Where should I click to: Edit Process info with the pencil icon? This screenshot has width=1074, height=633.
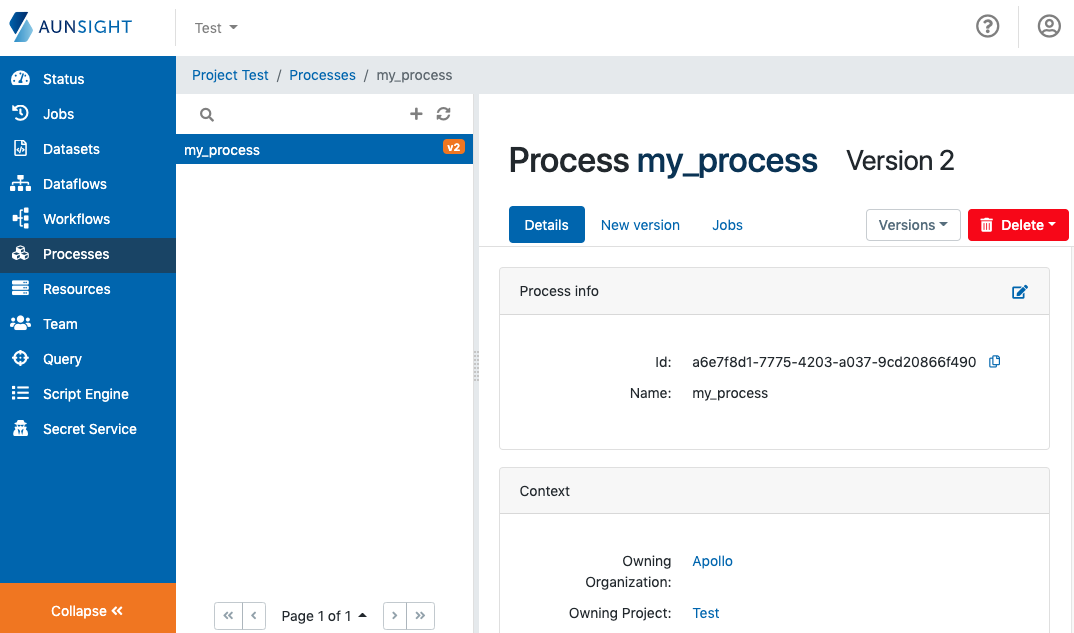1019,292
